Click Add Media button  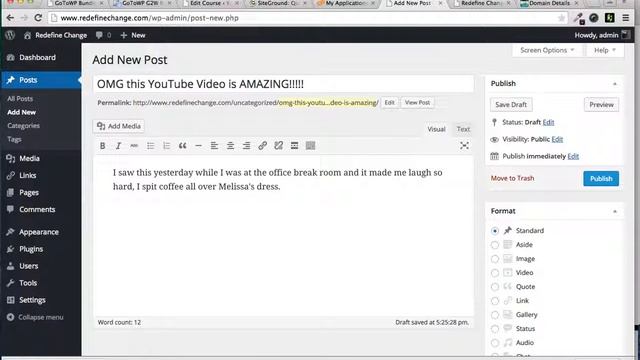(x=119, y=126)
